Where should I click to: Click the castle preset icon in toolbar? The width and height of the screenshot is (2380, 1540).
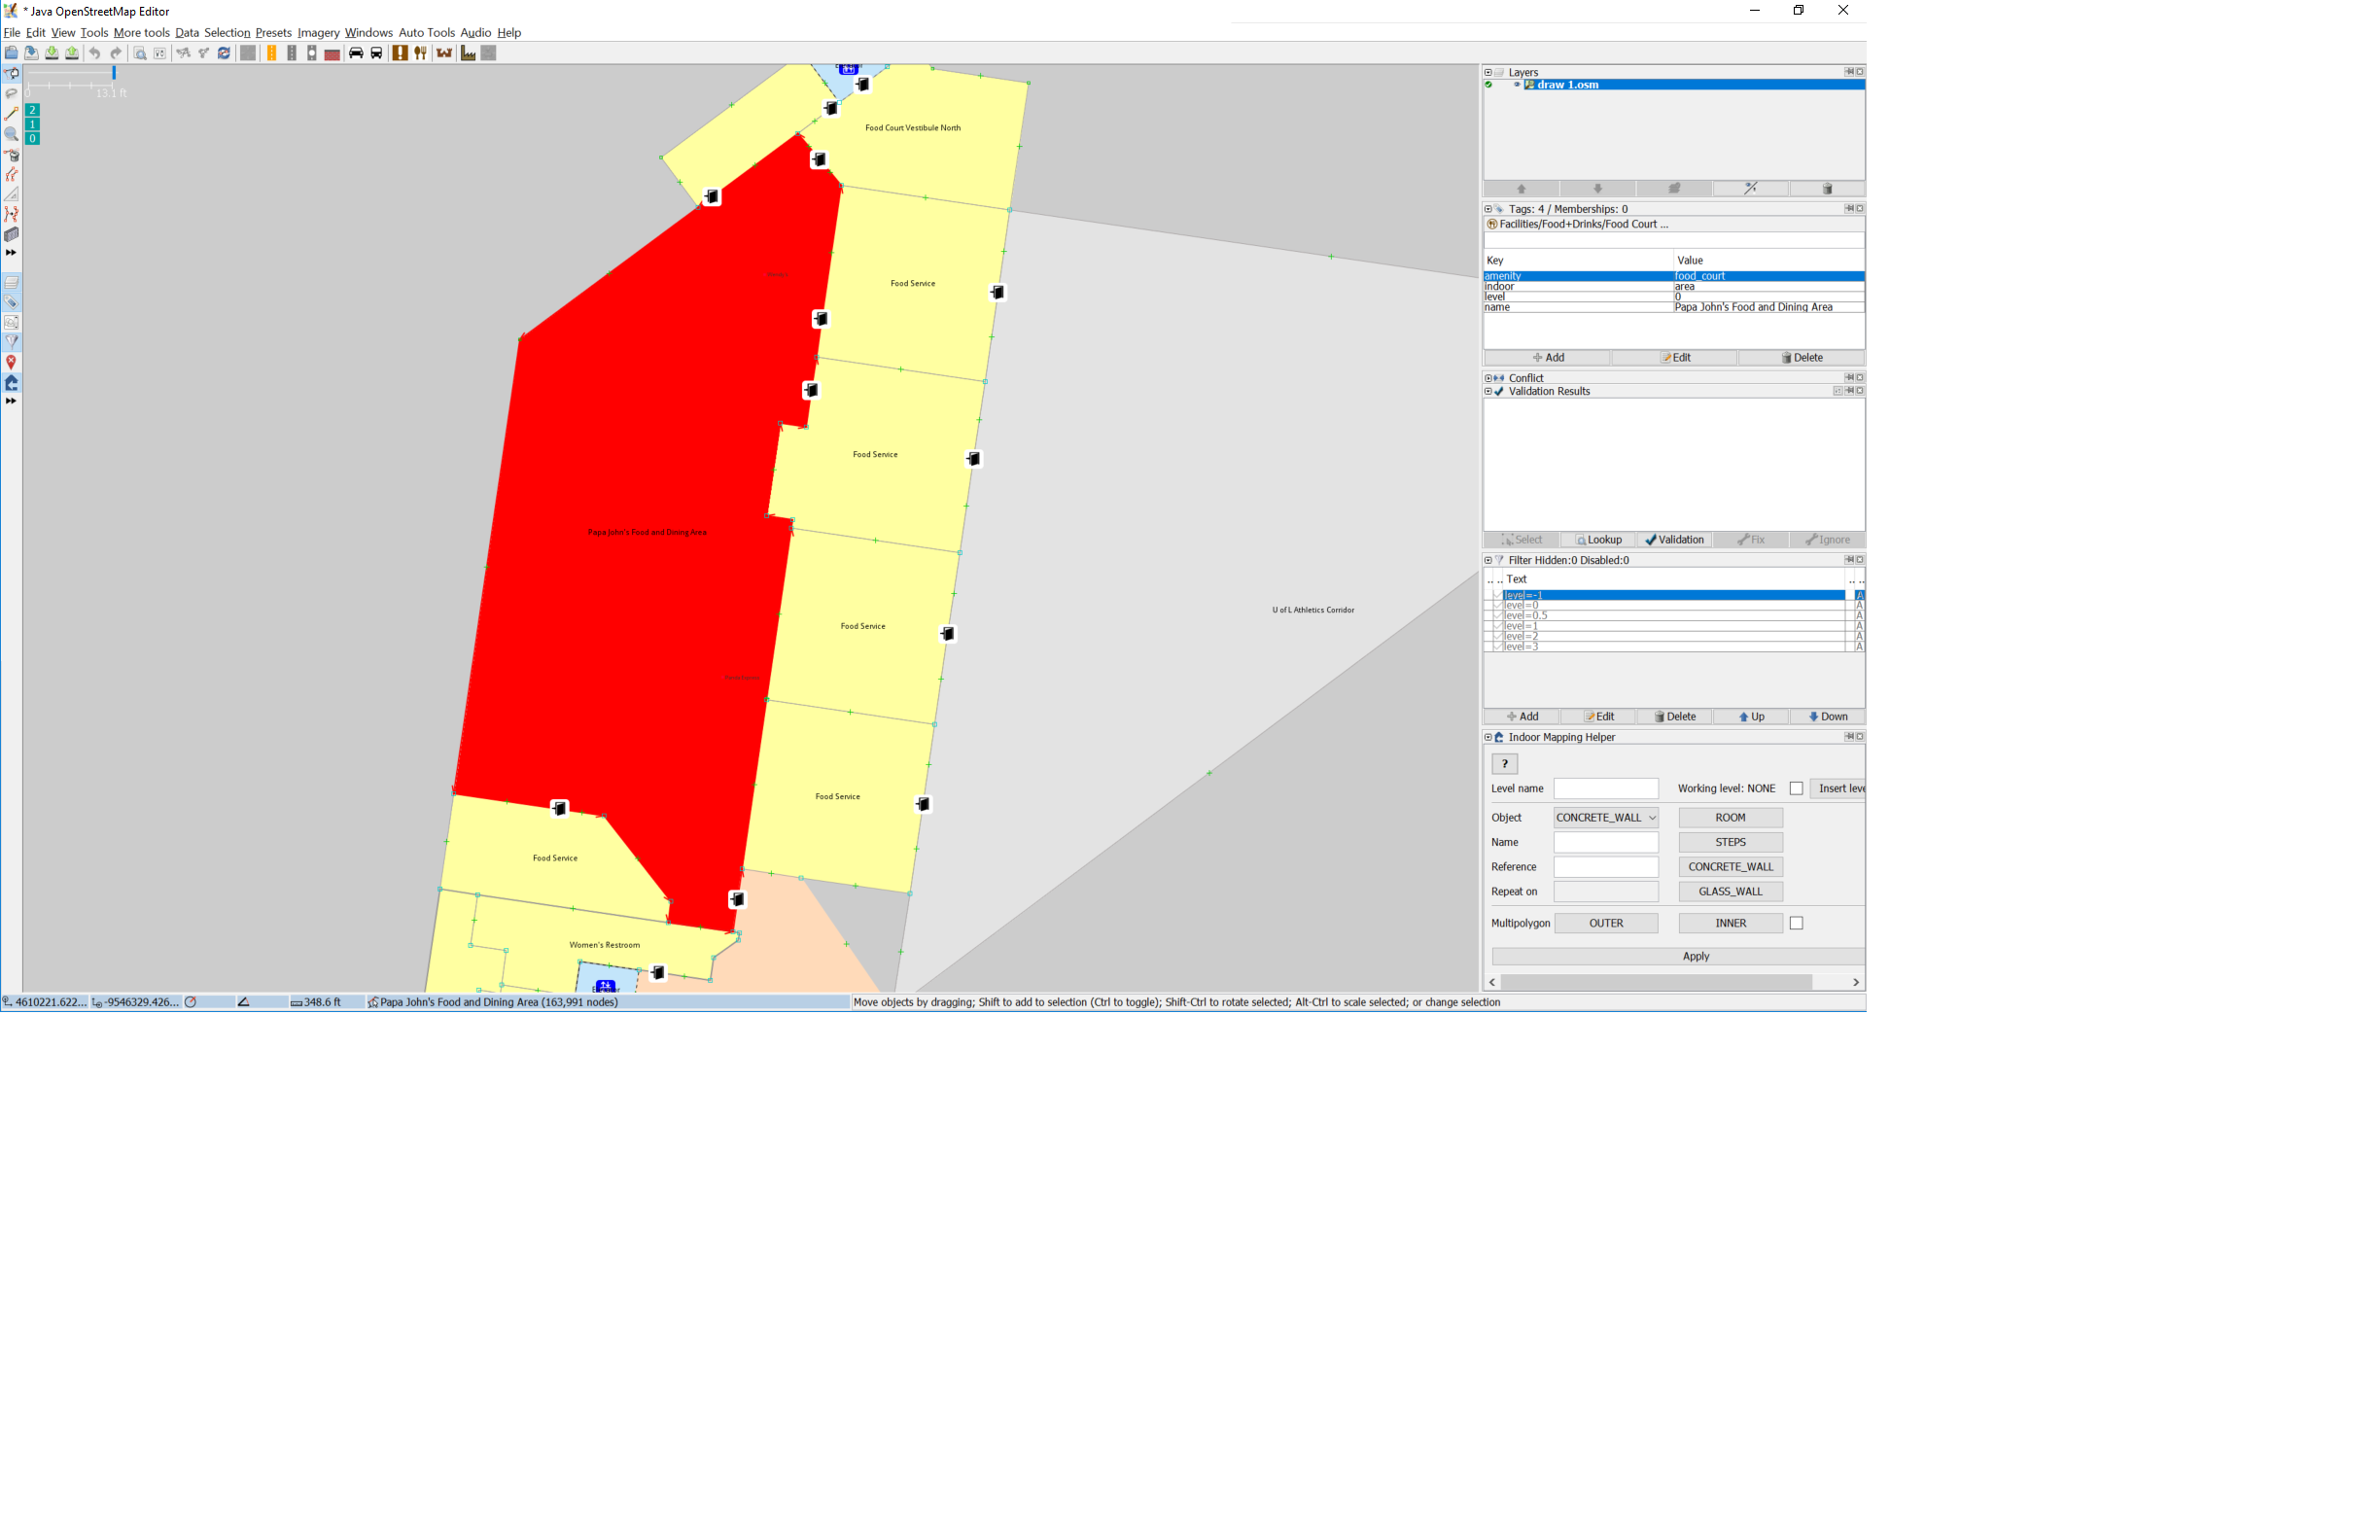point(444,53)
